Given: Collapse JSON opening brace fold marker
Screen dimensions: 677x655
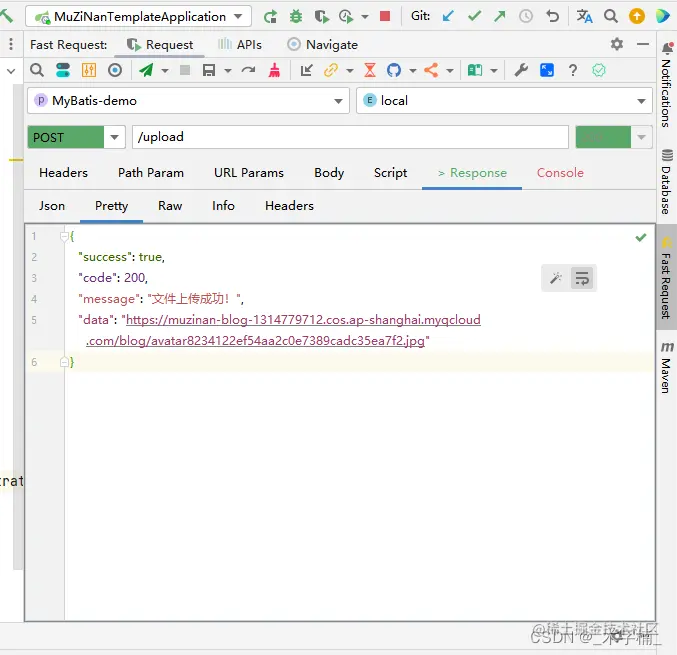Looking at the screenshot, I should coord(64,236).
